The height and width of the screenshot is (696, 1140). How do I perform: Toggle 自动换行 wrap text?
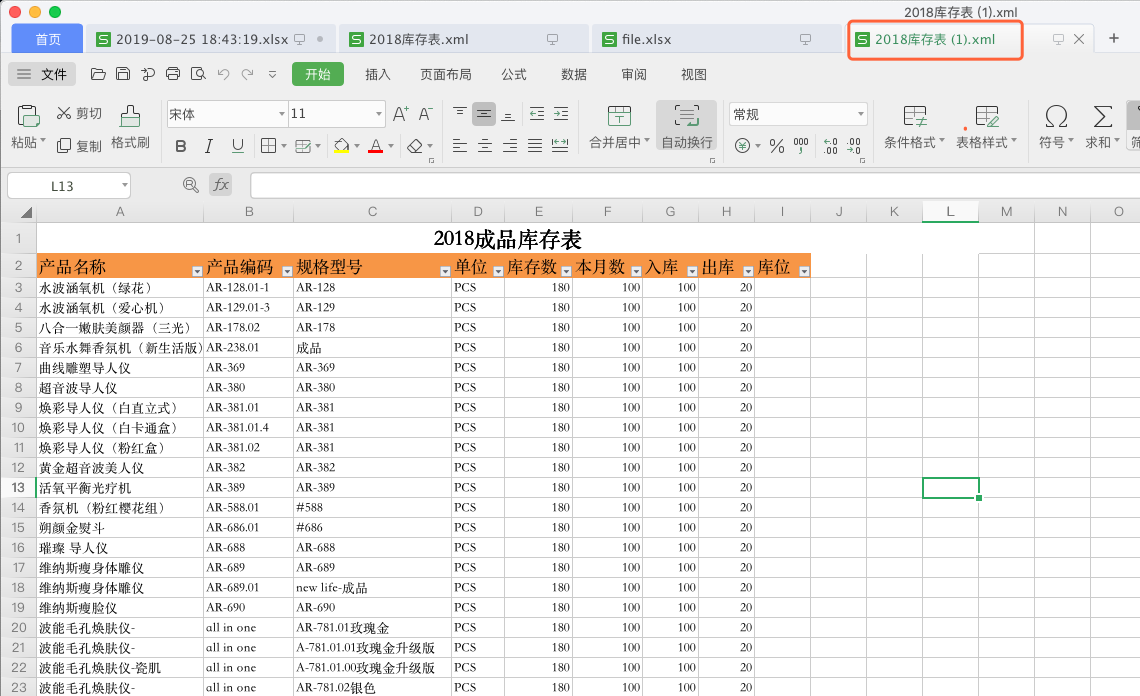click(x=686, y=126)
